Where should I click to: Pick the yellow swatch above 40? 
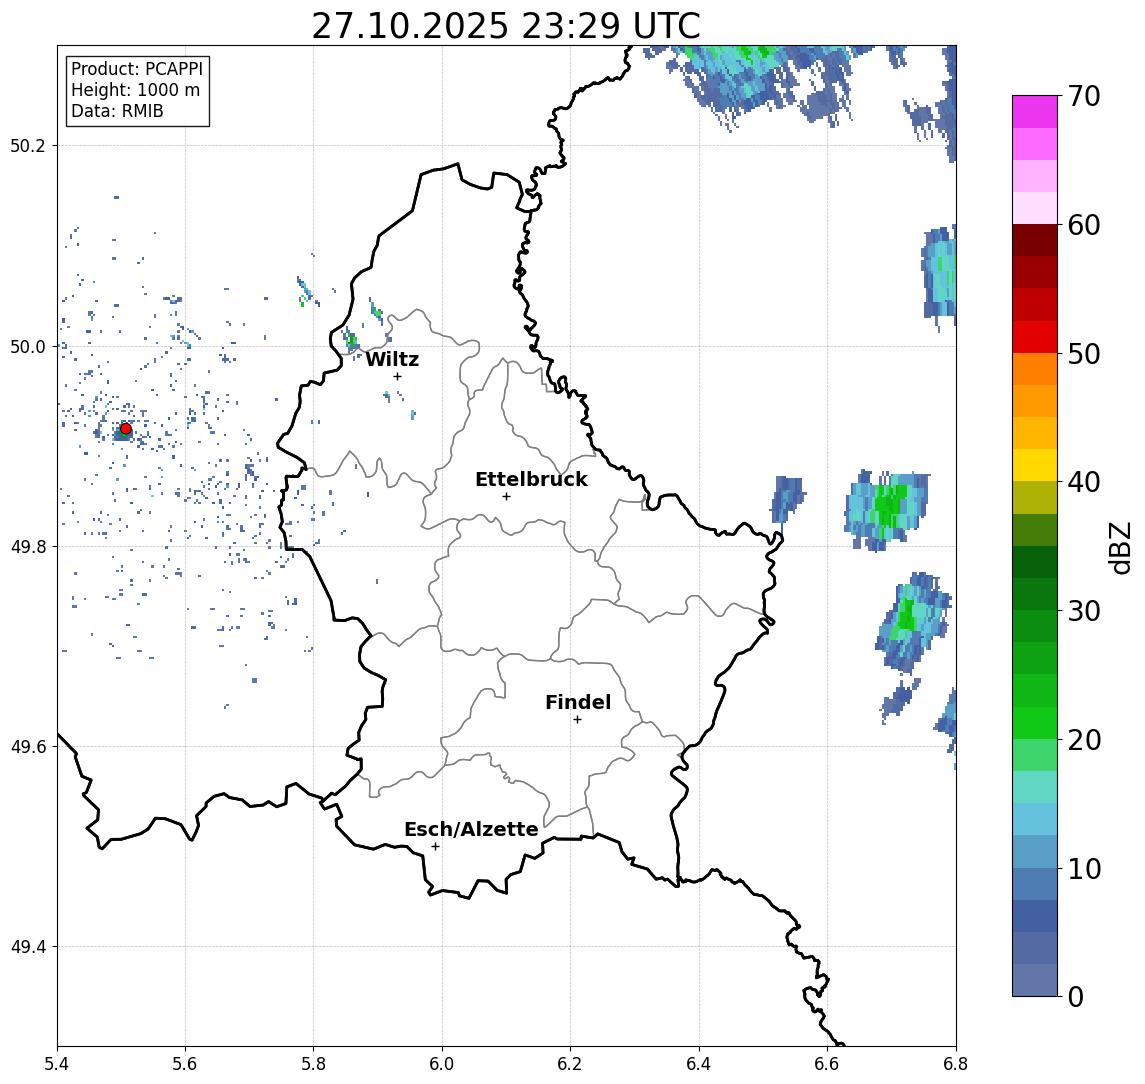click(1035, 465)
